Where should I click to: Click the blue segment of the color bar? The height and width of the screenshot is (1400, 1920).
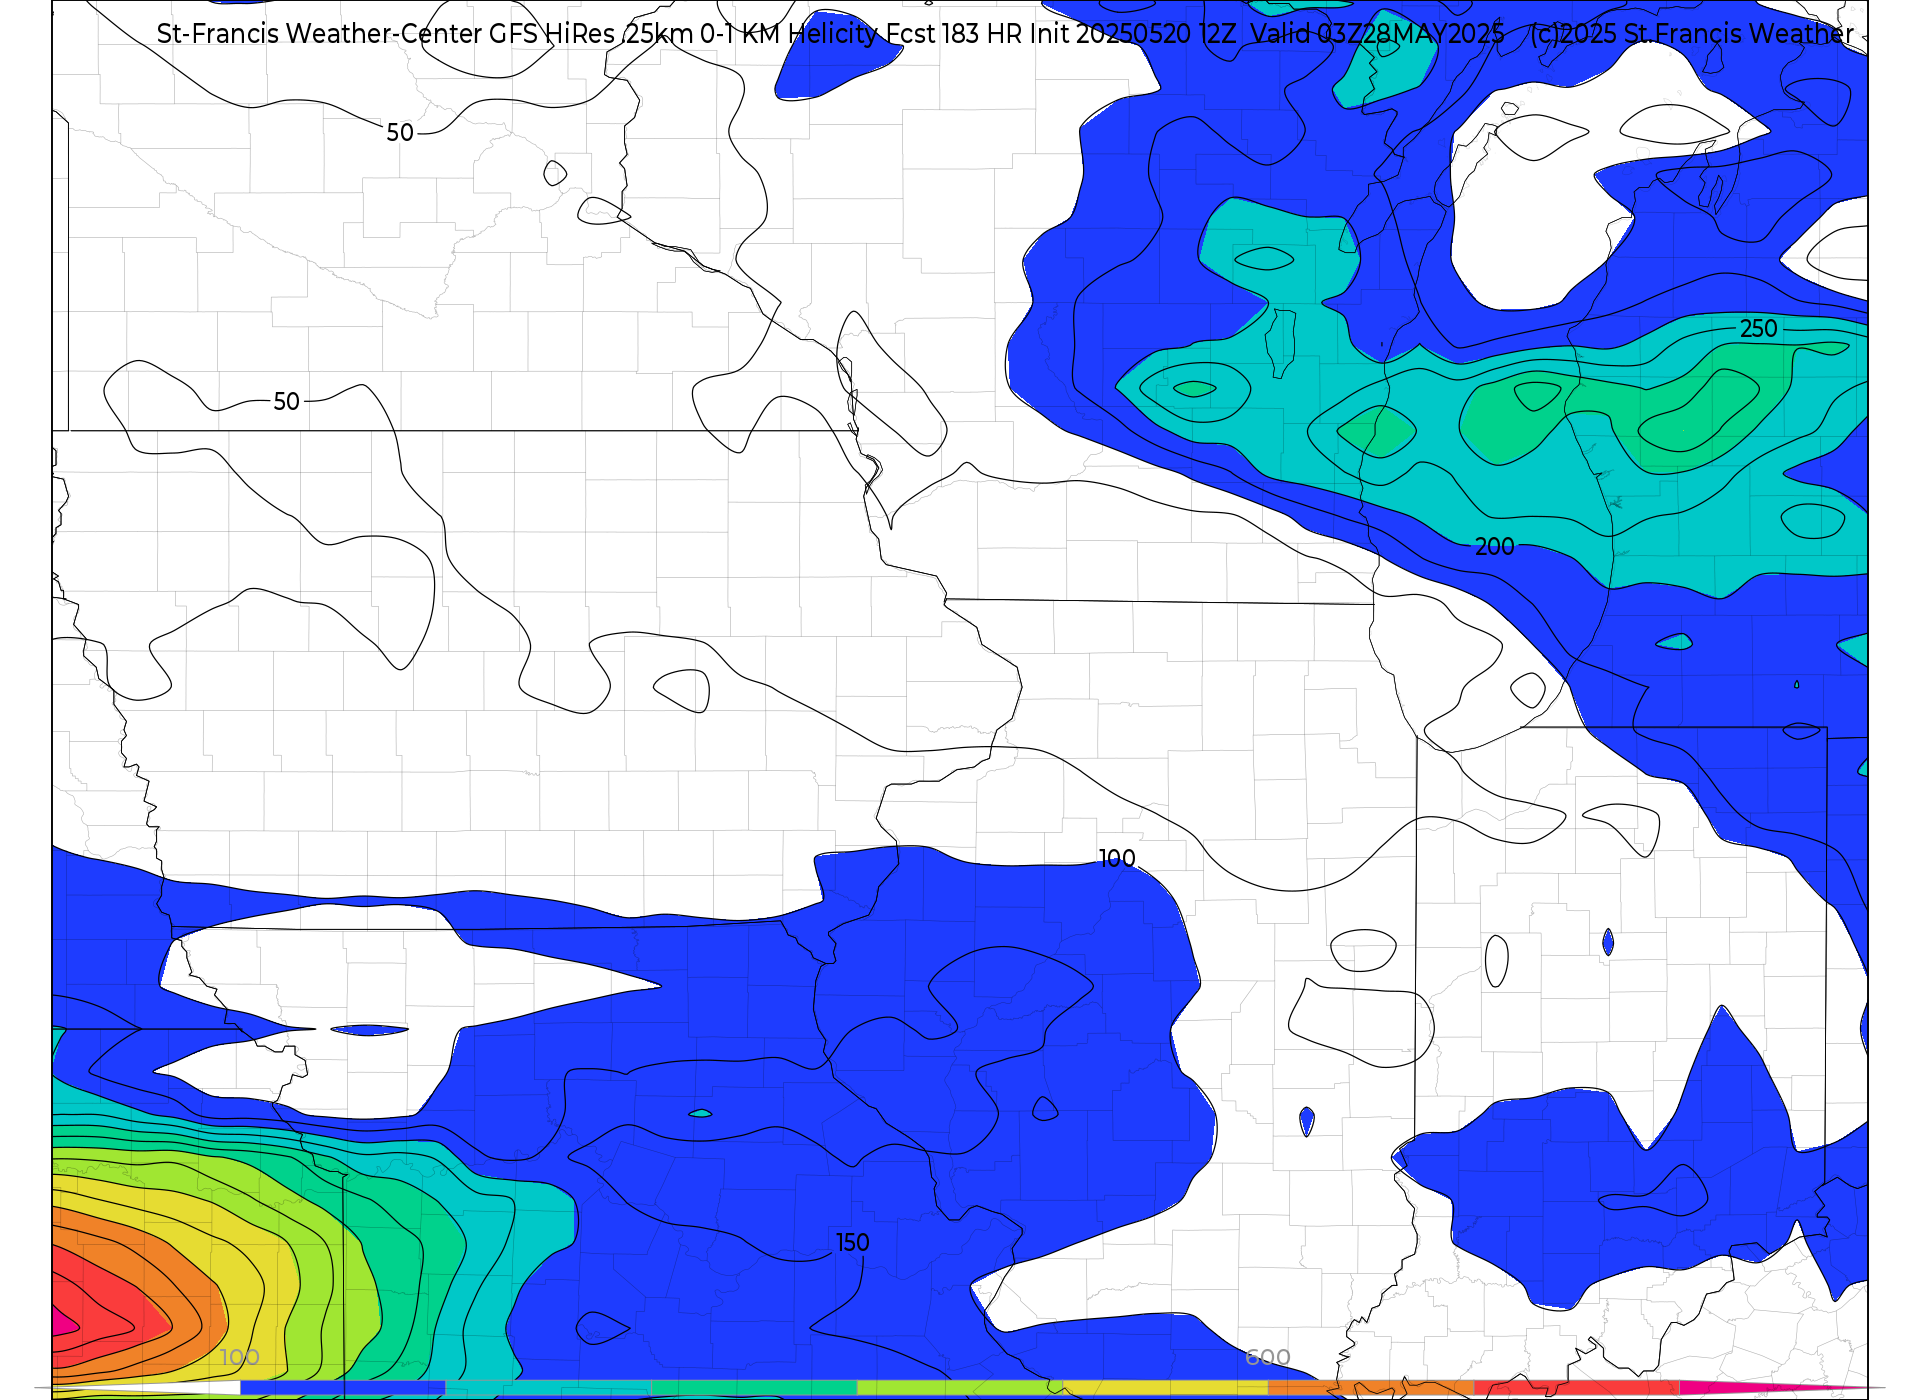tap(343, 1388)
